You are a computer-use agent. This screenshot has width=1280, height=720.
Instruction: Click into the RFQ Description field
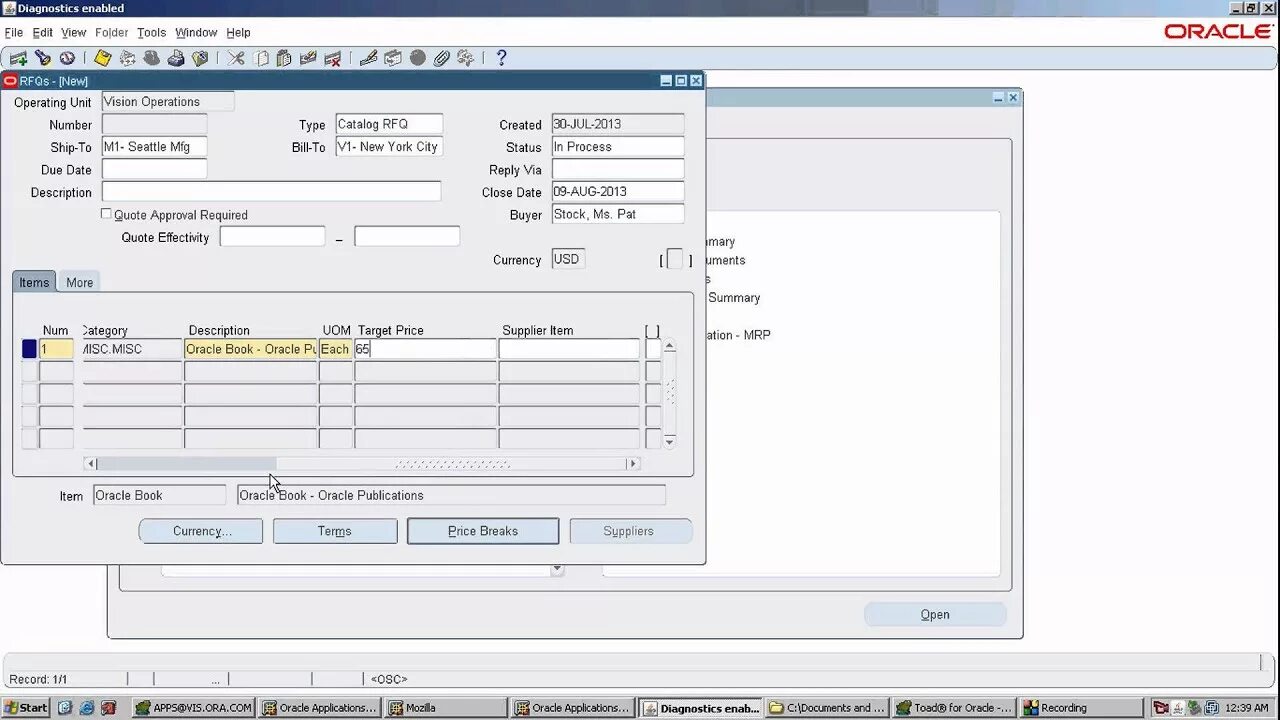tap(271, 191)
